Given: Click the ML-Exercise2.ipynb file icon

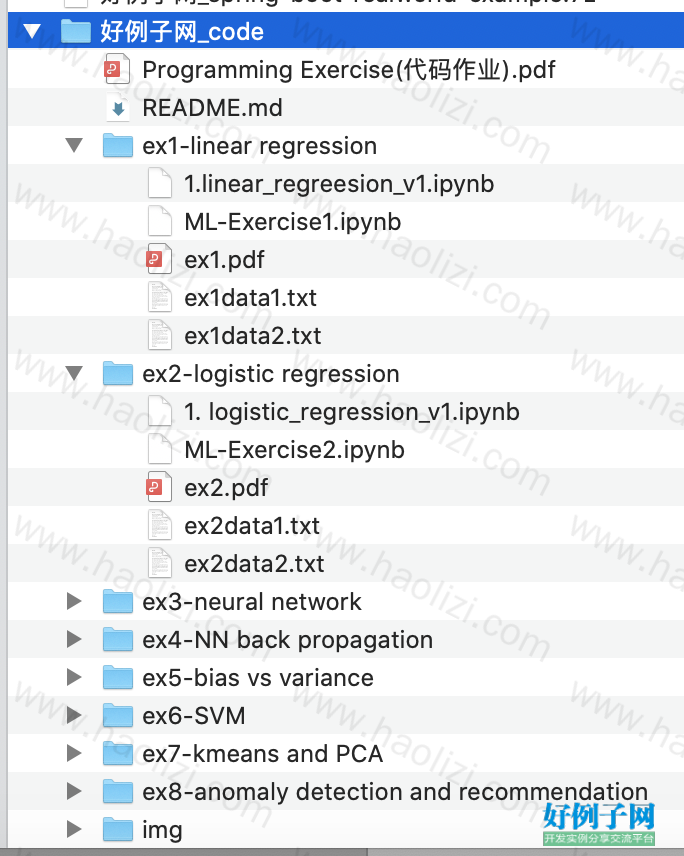Looking at the screenshot, I should [160, 450].
